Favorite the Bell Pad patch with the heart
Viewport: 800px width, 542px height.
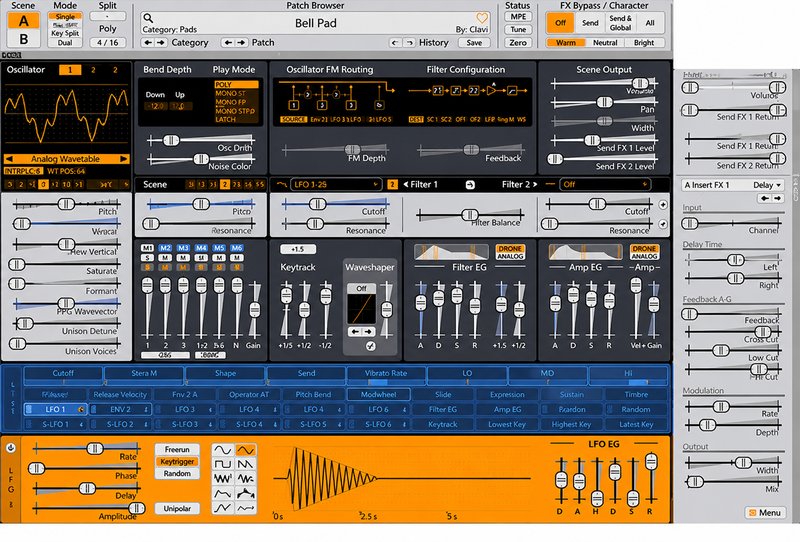coord(482,18)
